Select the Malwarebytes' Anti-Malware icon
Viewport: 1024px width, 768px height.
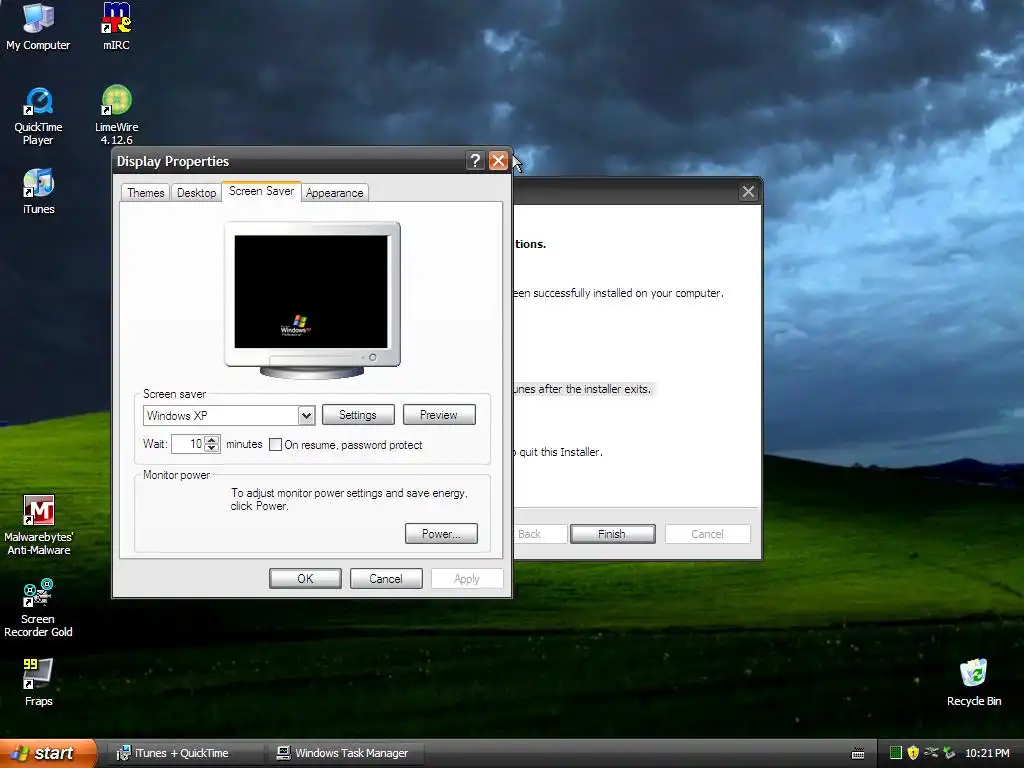click(x=39, y=525)
